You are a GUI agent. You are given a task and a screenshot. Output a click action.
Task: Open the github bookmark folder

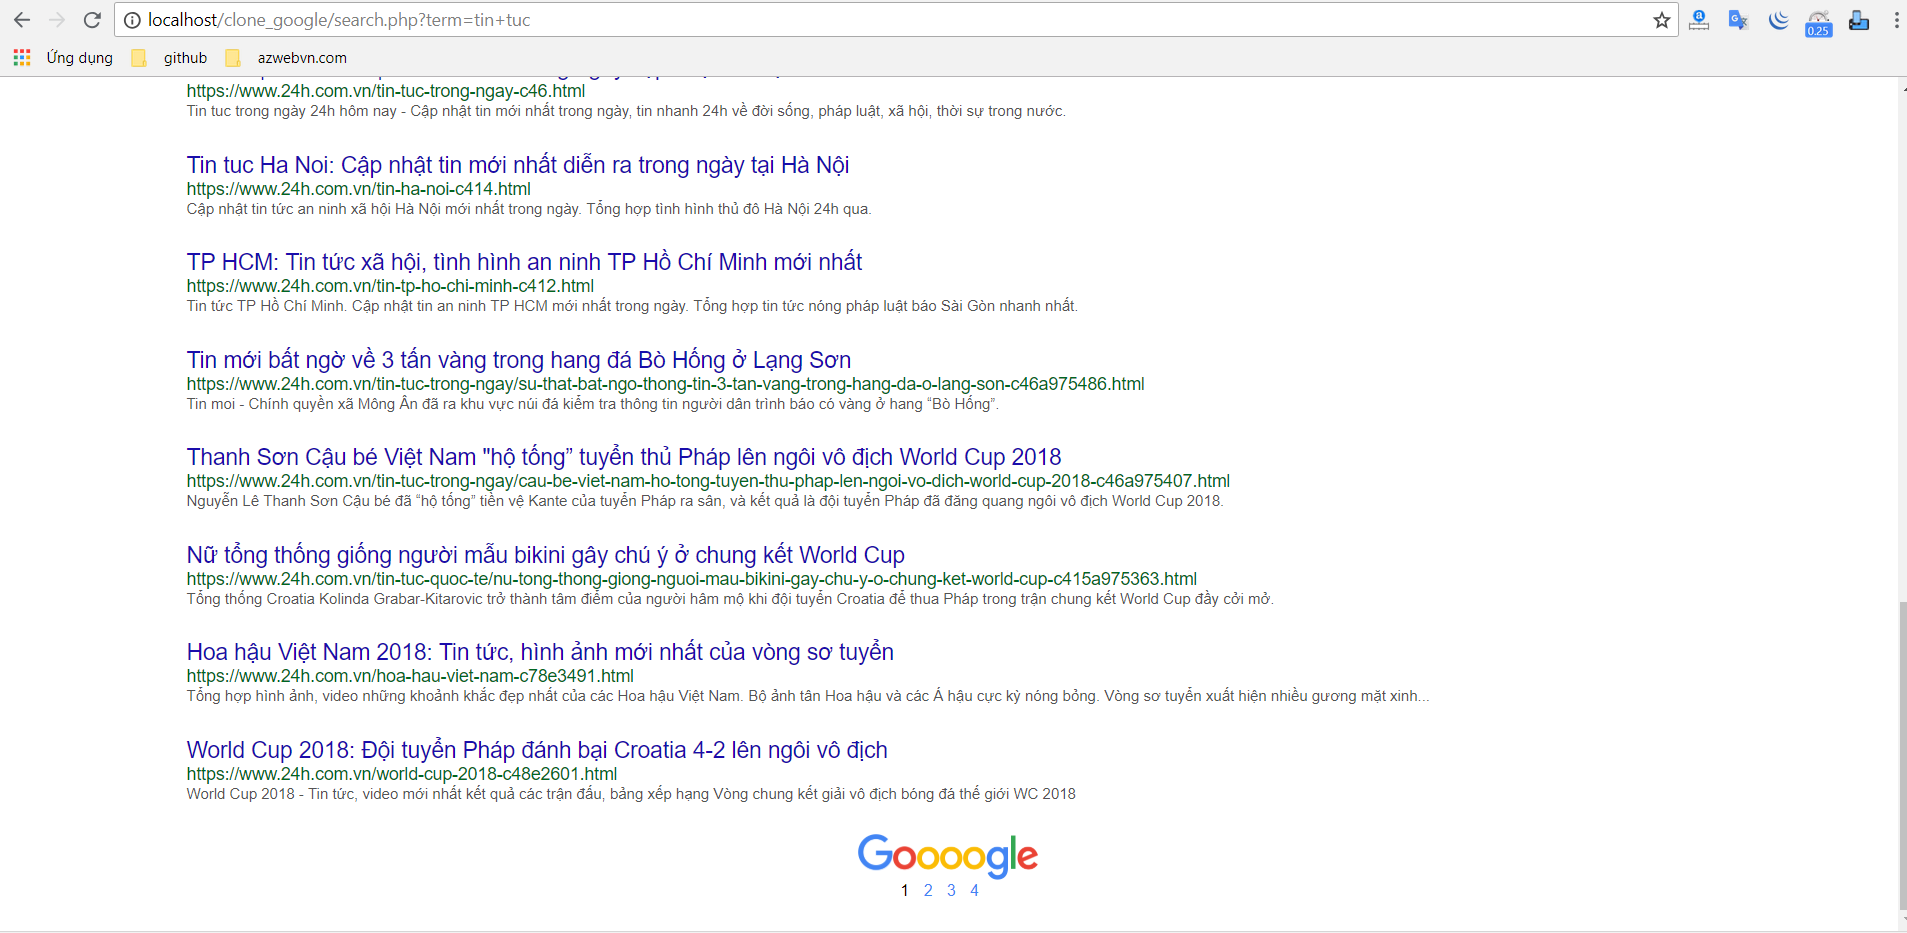[x=170, y=58]
